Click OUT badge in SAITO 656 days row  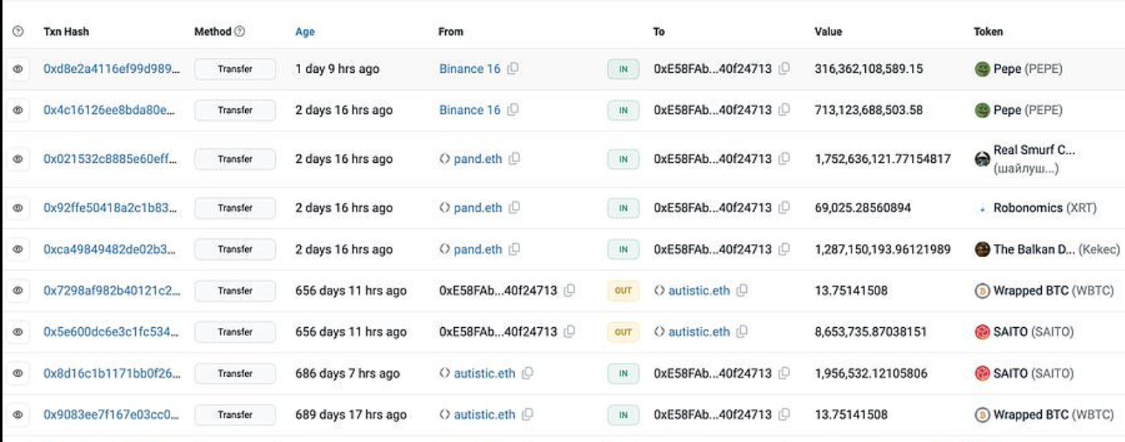(x=623, y=332)
